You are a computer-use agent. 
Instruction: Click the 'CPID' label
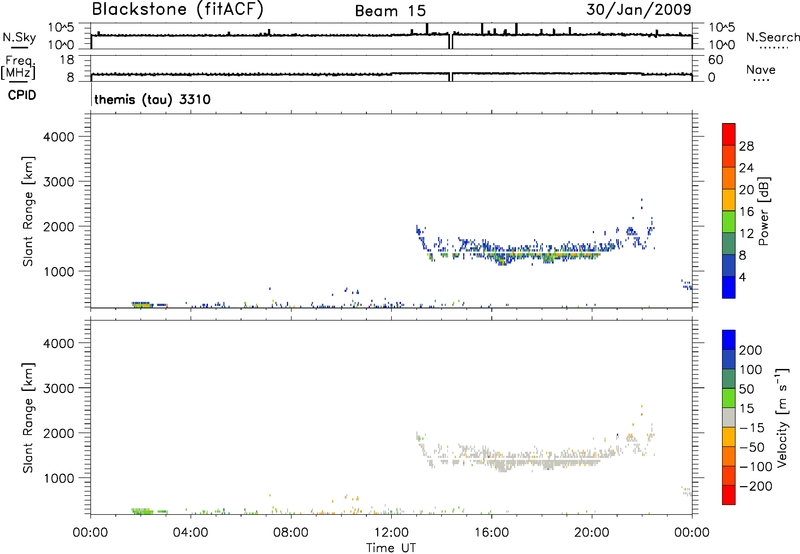[22, 95]
